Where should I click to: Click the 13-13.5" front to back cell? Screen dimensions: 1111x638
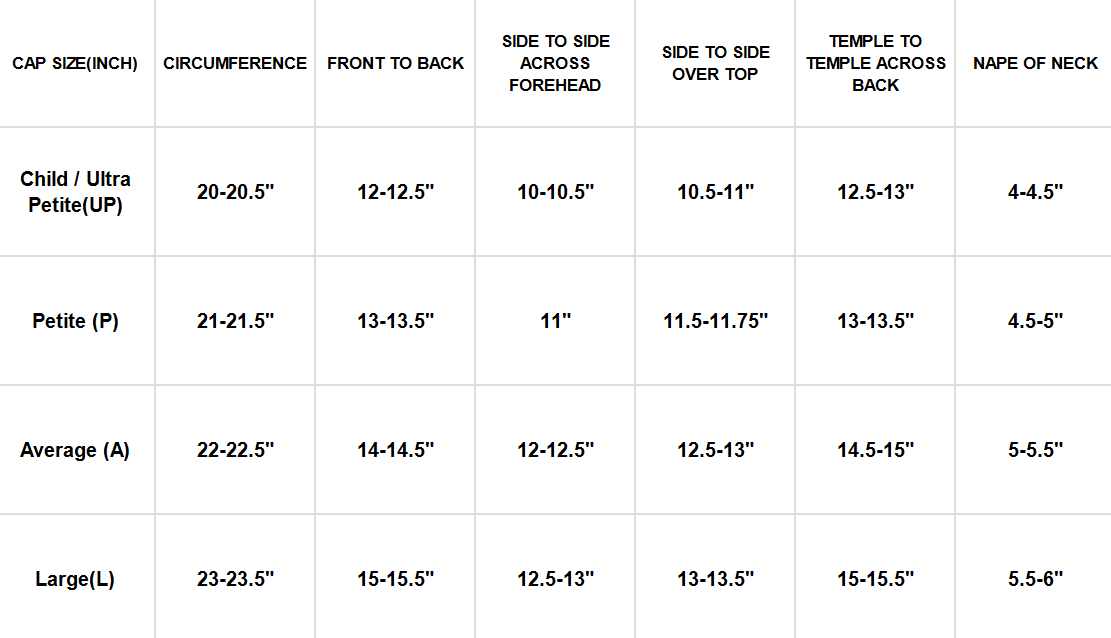tap(395, 321)
